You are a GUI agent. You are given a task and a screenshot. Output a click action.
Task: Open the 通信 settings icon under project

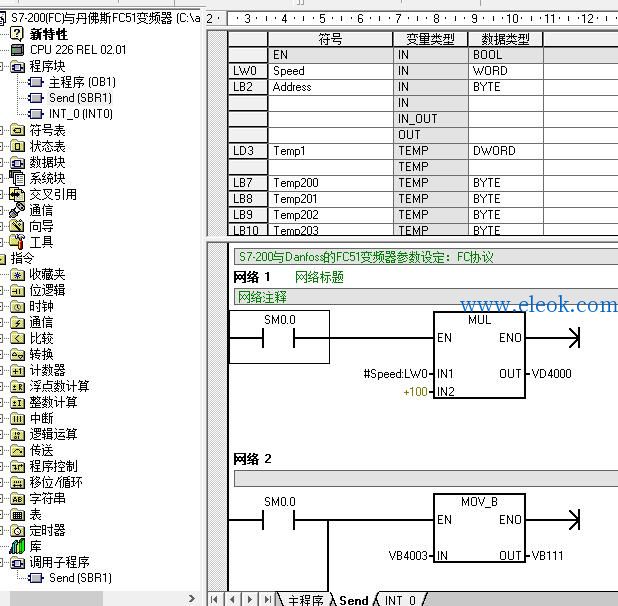point(17,210)
